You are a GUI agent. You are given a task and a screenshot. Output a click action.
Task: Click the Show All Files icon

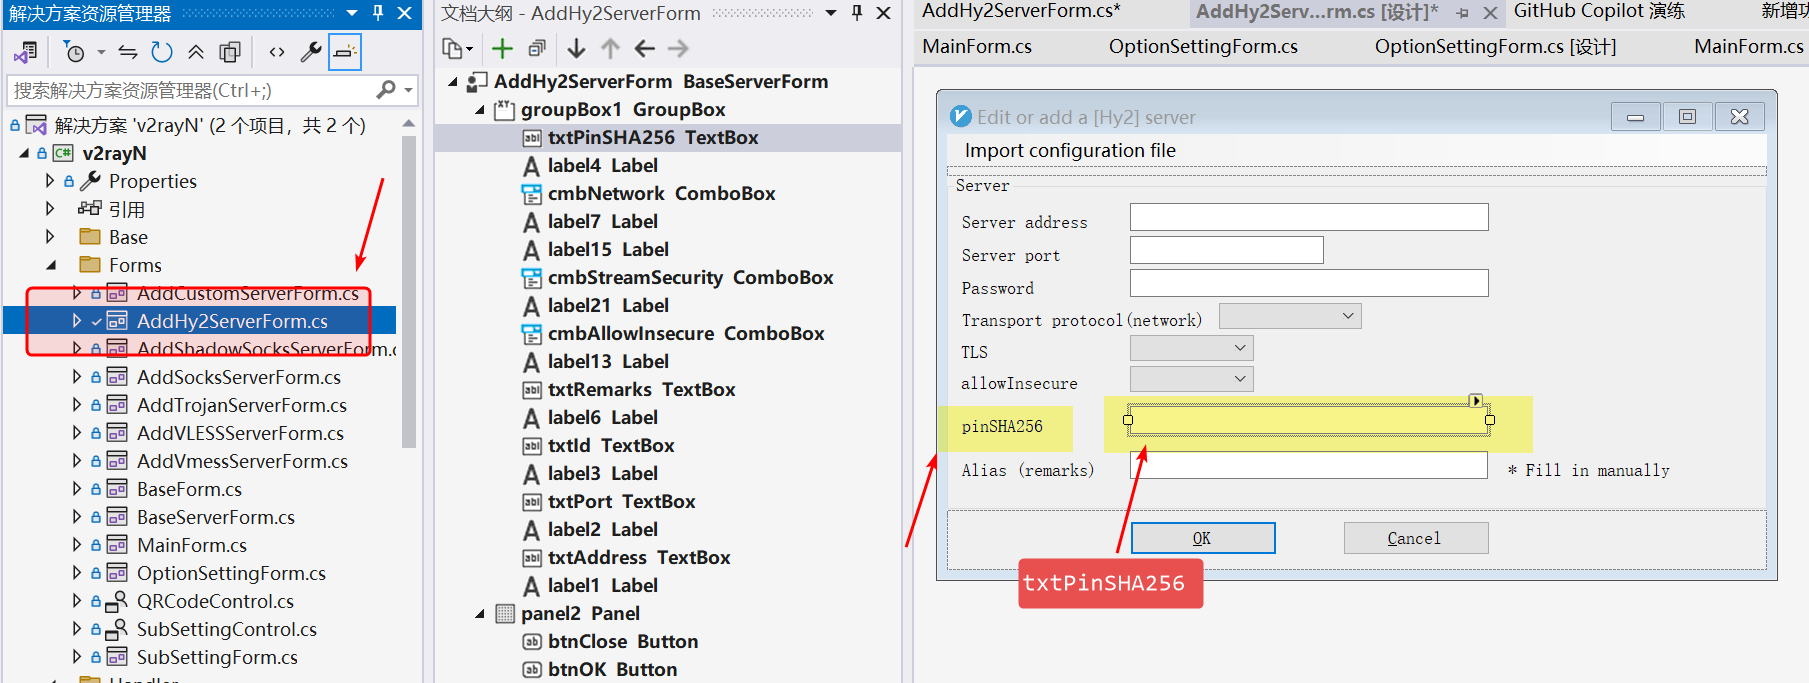[x=230, y=52]
